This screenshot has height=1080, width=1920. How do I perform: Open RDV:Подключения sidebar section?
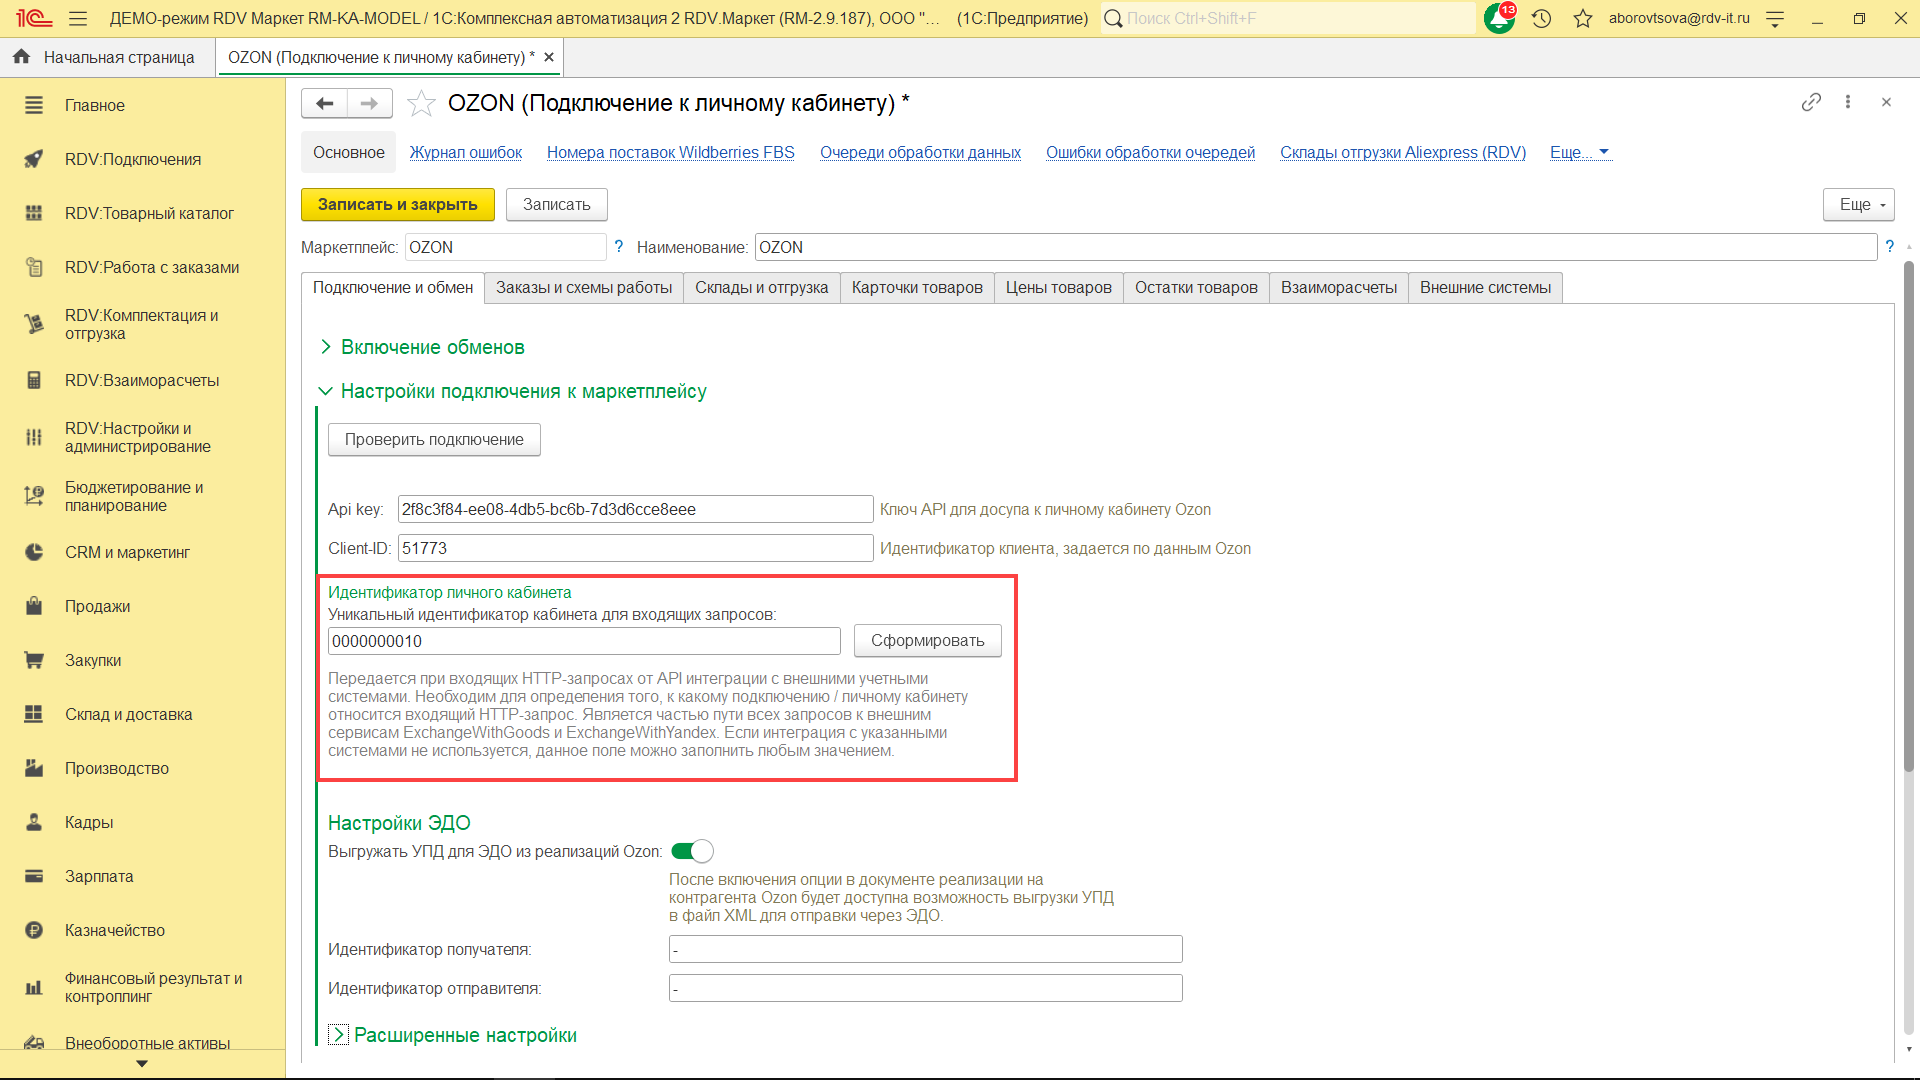133,159
